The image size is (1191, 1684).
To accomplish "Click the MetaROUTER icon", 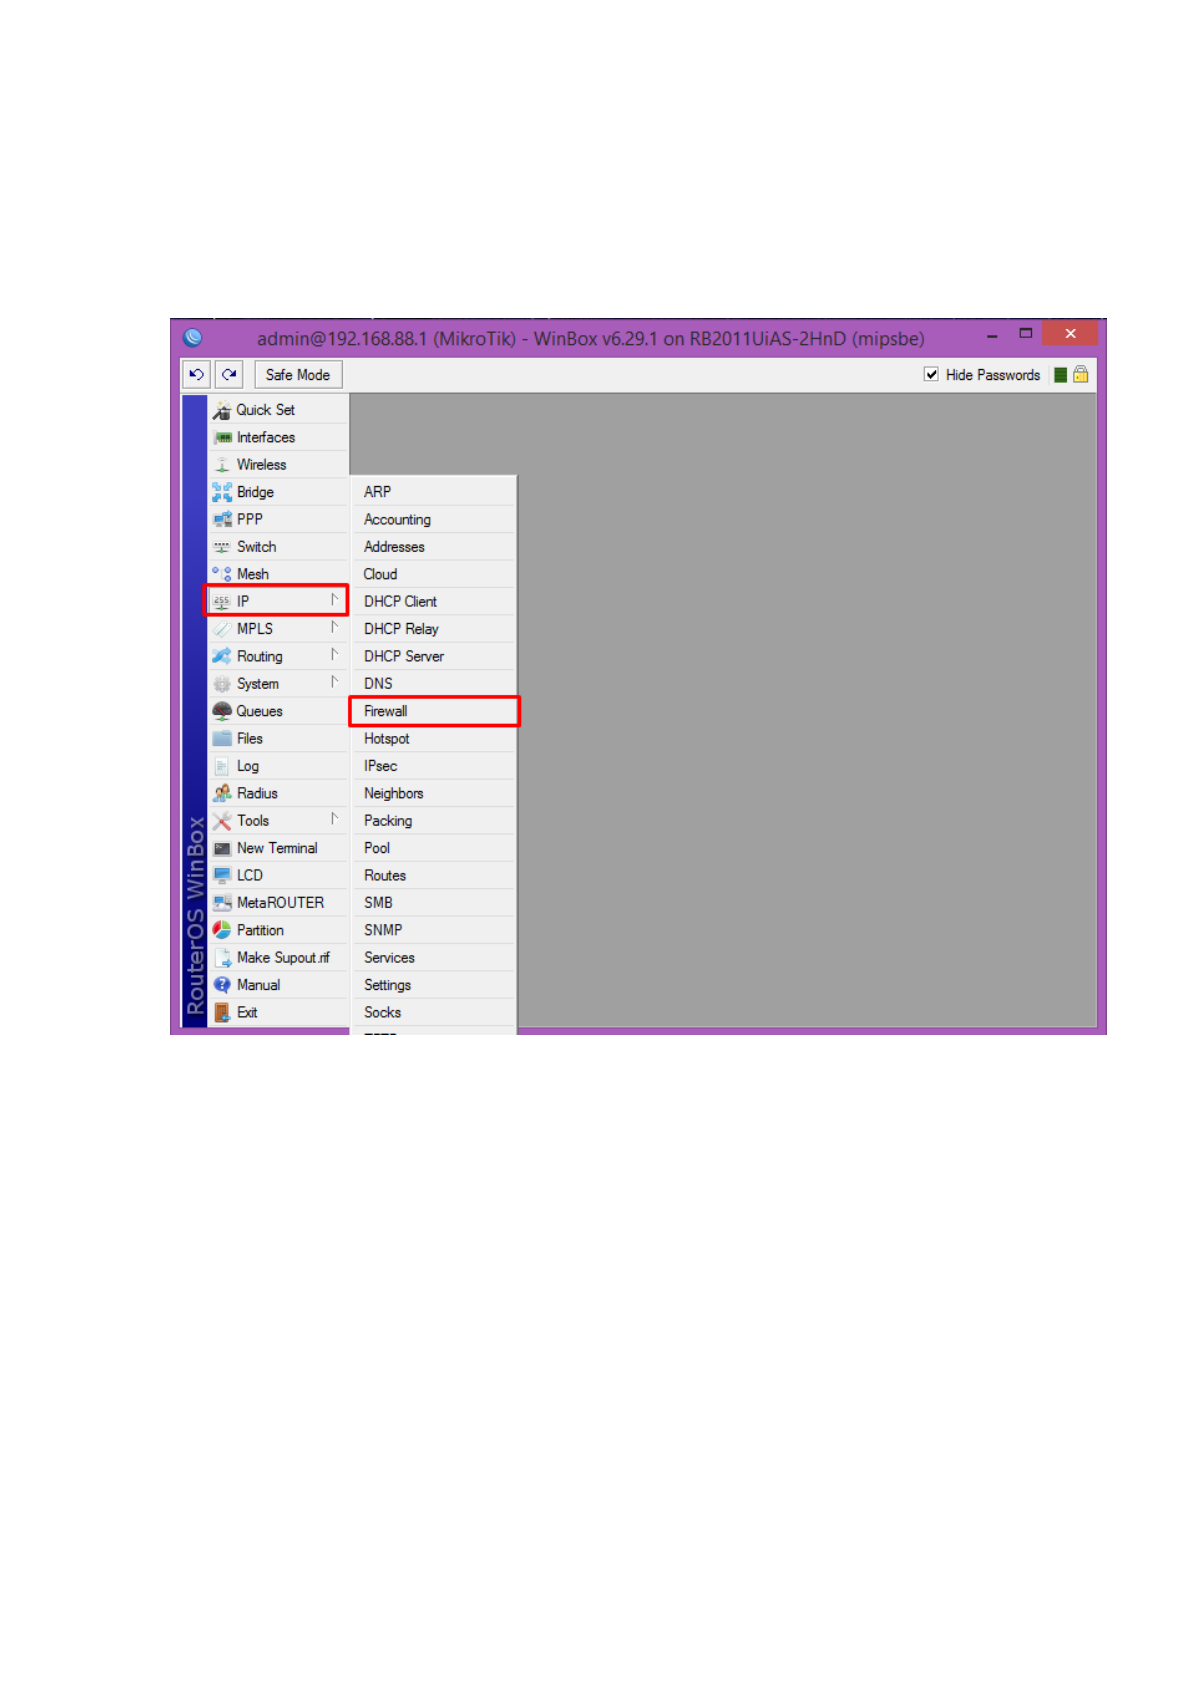I will (x=222, y=903).
